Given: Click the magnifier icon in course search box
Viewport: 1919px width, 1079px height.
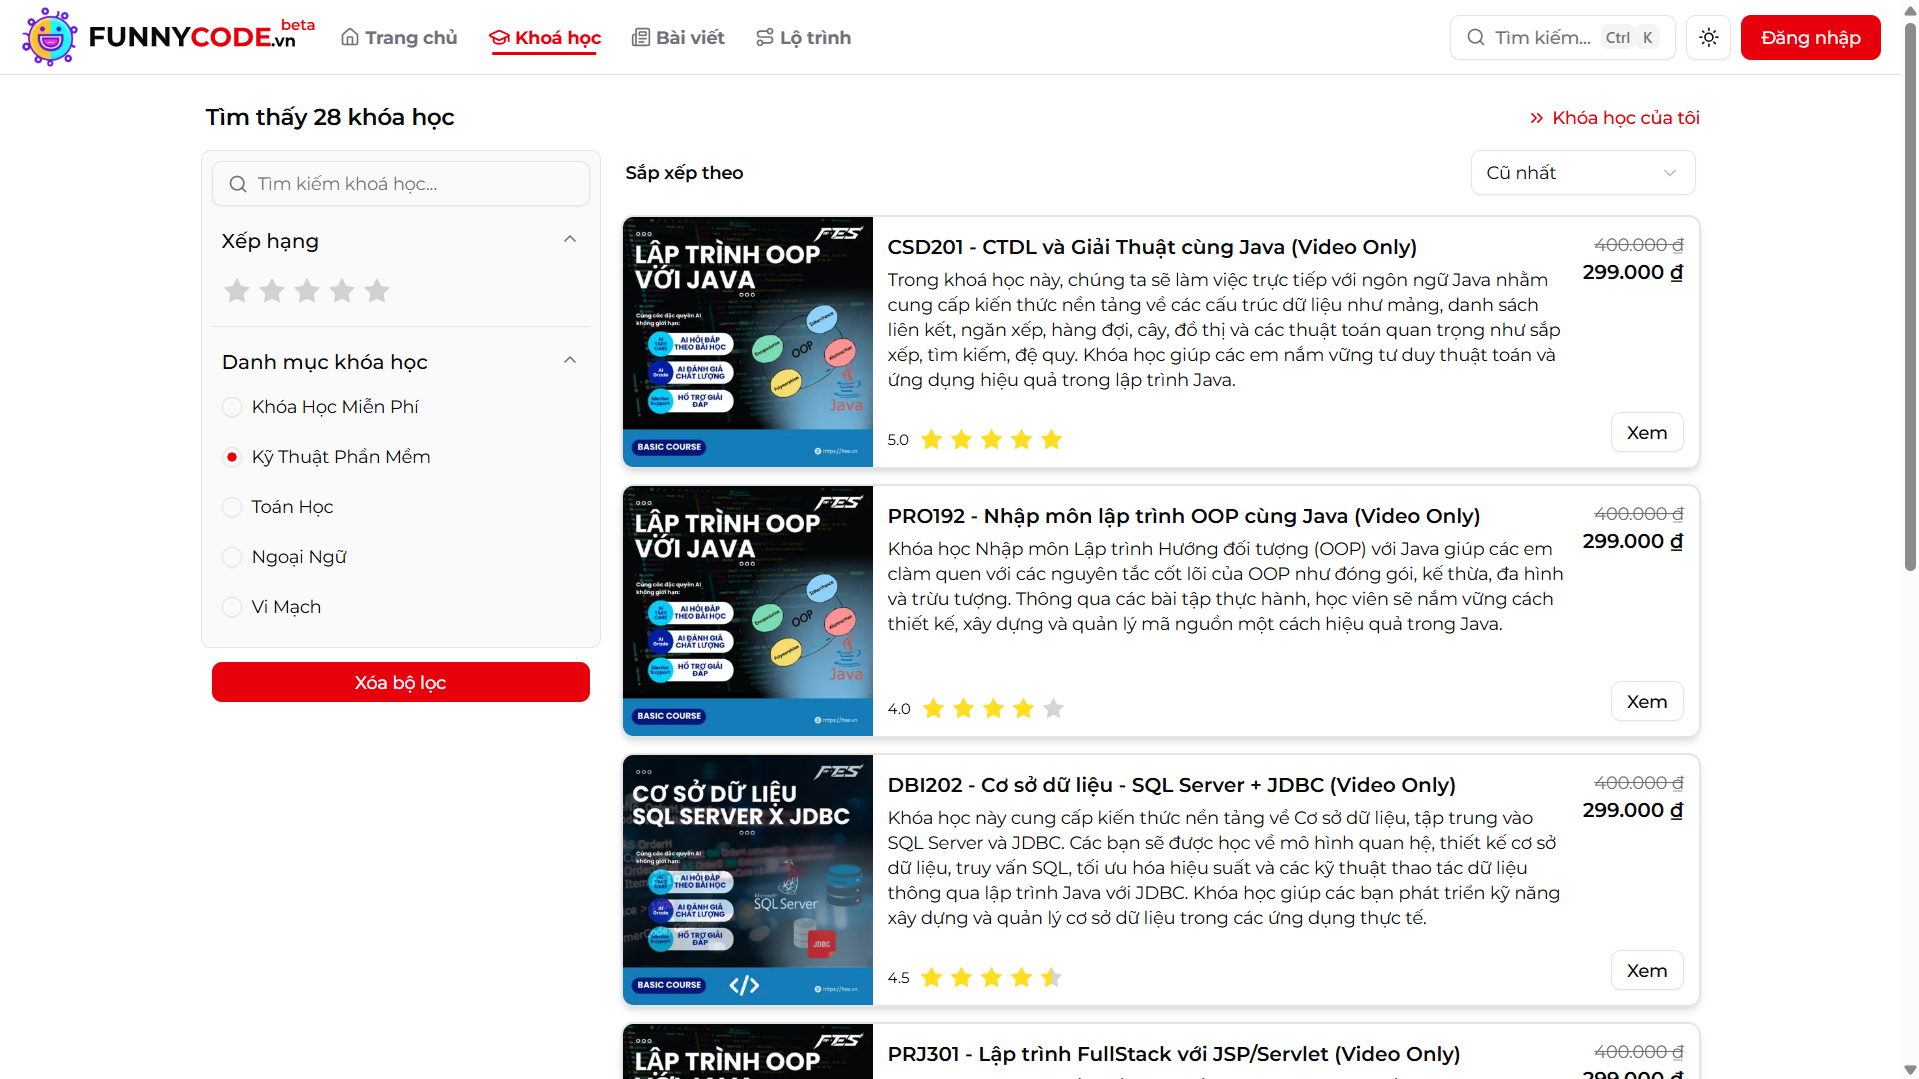Looking at the screenshot, I should [238, 184].
